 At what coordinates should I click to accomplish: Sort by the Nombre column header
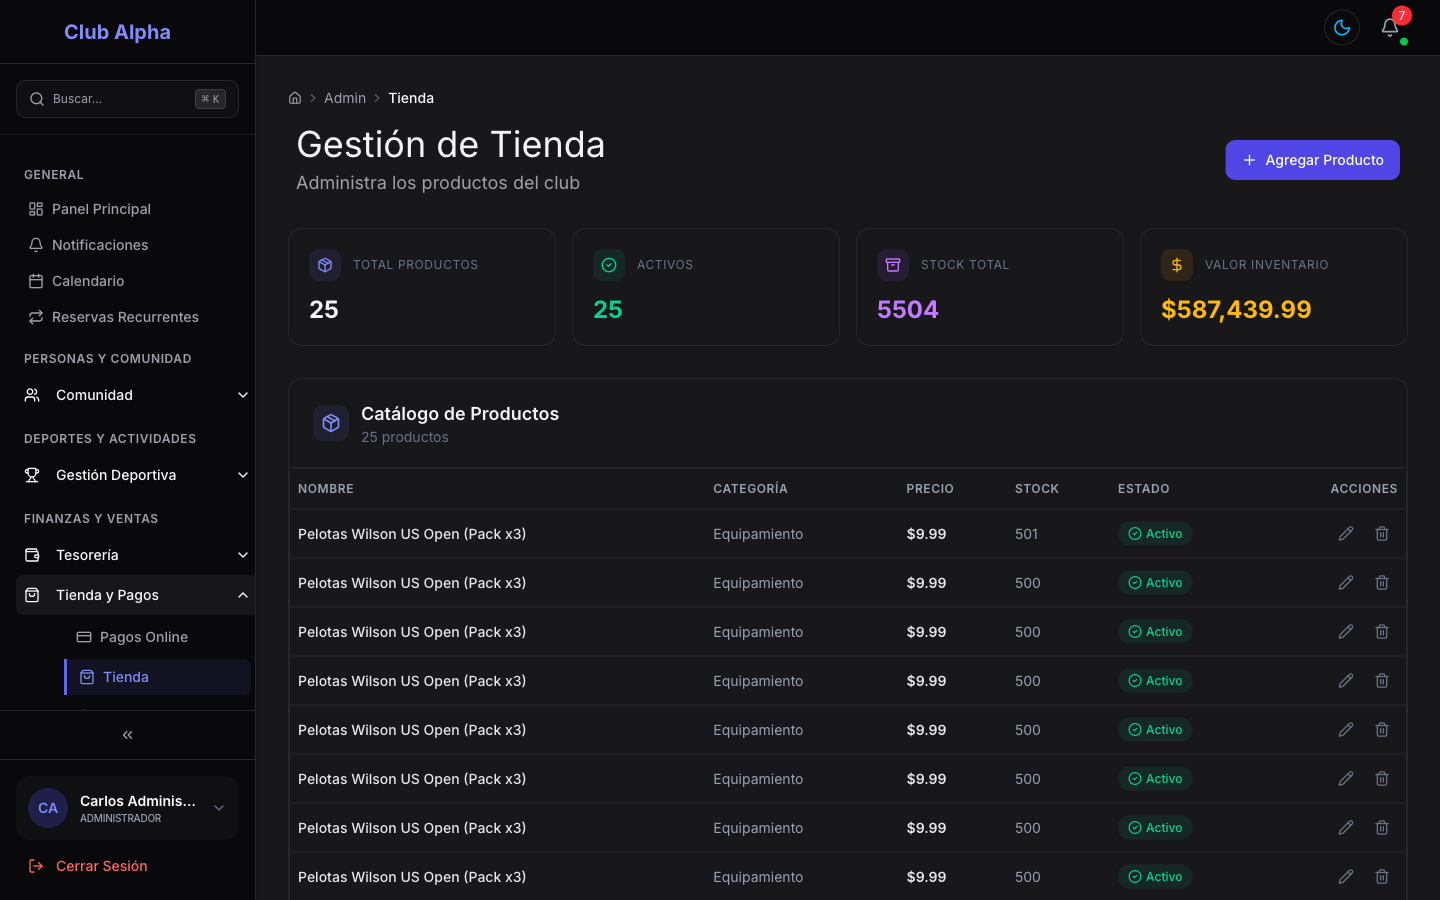pyautogui.click(x=326, y=489)
